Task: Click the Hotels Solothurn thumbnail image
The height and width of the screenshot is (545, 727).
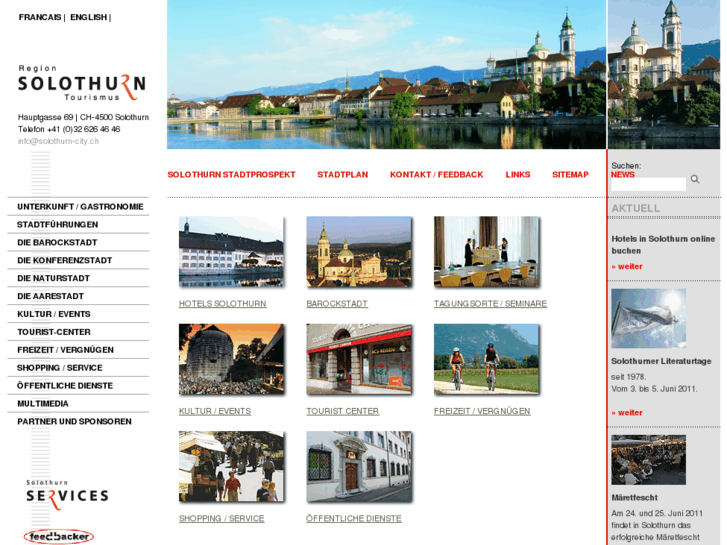Action: 231,251
